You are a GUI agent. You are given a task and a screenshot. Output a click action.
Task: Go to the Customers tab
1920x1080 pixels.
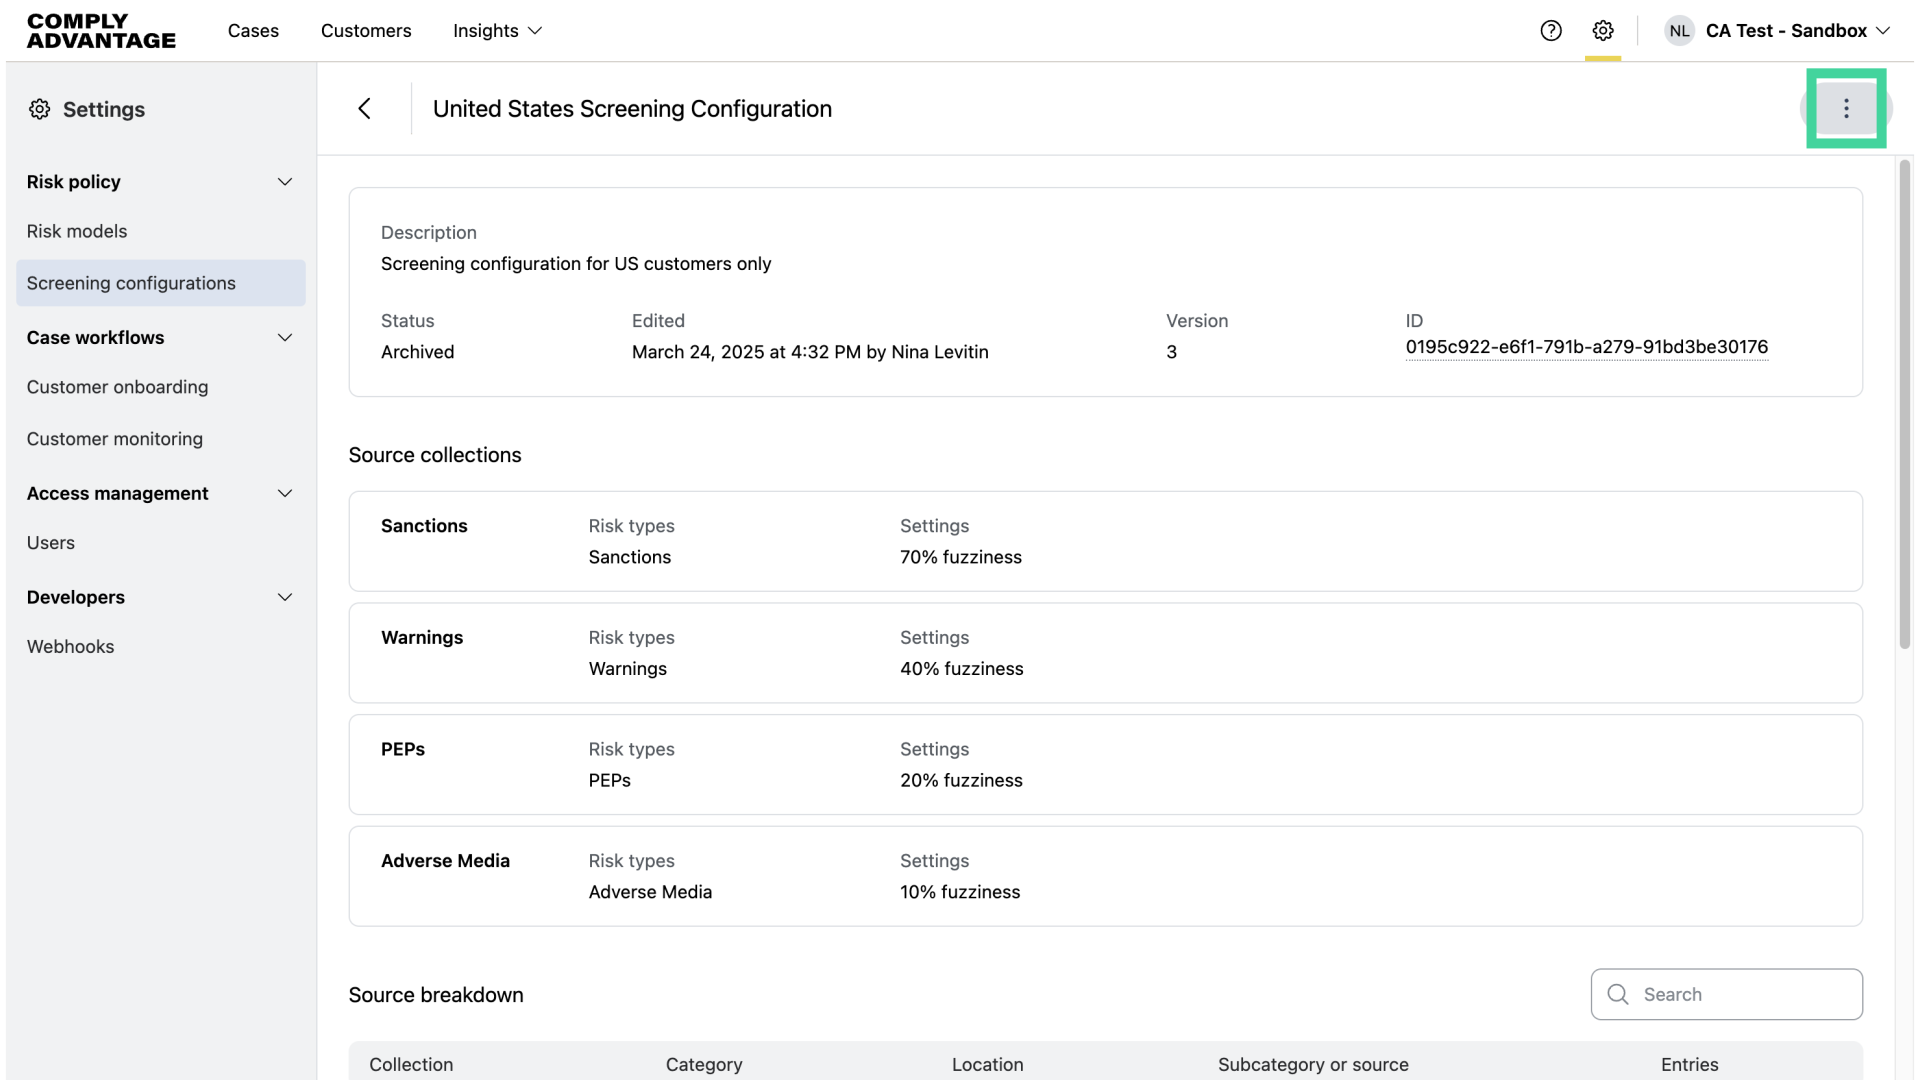pos(366,31)
